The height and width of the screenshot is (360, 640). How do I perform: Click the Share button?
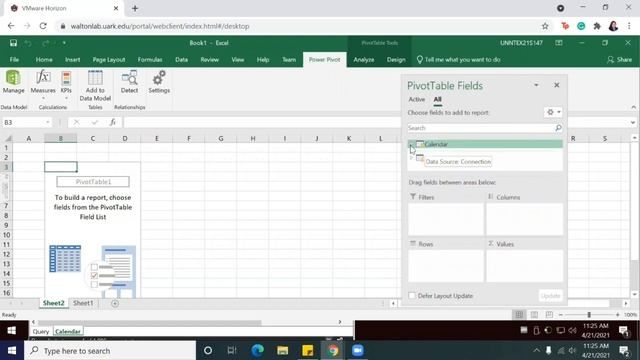click(x=620, y=60)
